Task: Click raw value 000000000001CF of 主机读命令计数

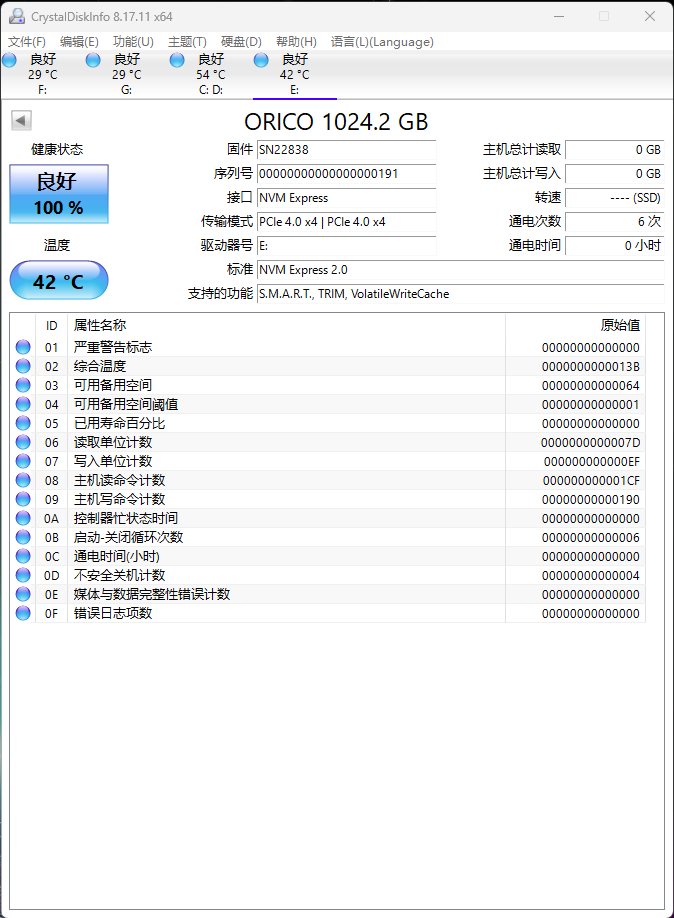Action: [591, 481]
